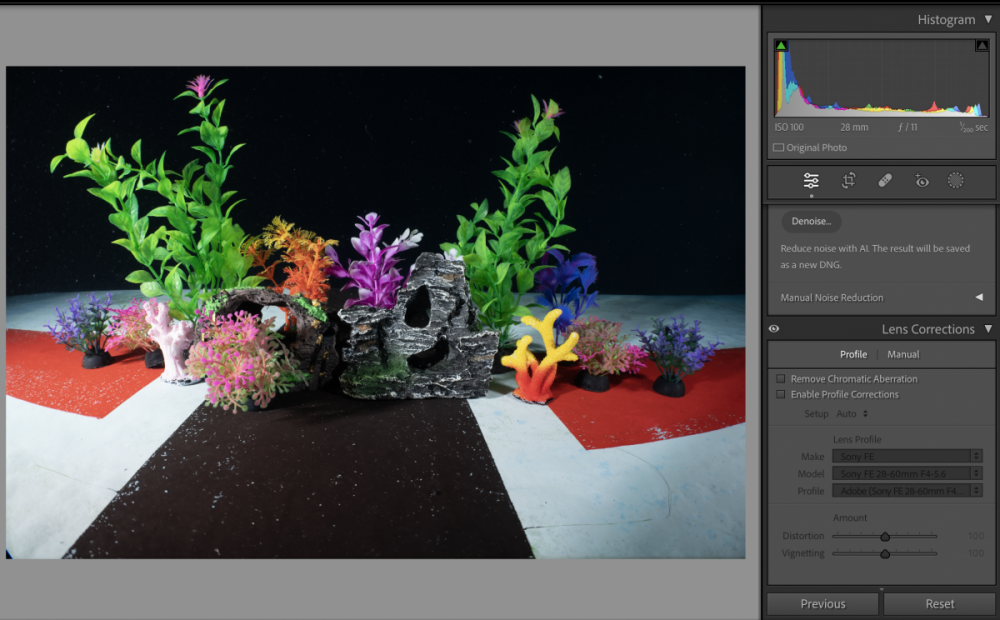Collapse the Lens Corrections panel
Screen dimensions: 1000x620
988,329
